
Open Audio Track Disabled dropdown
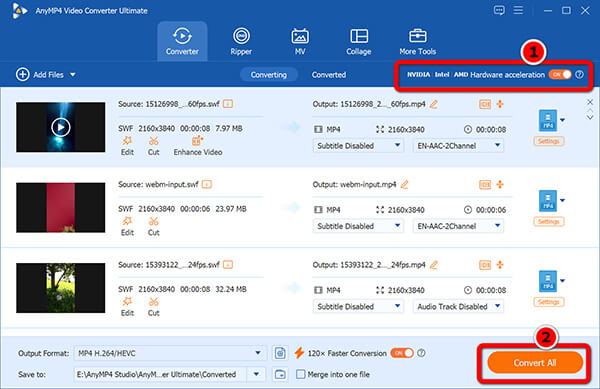458,306
